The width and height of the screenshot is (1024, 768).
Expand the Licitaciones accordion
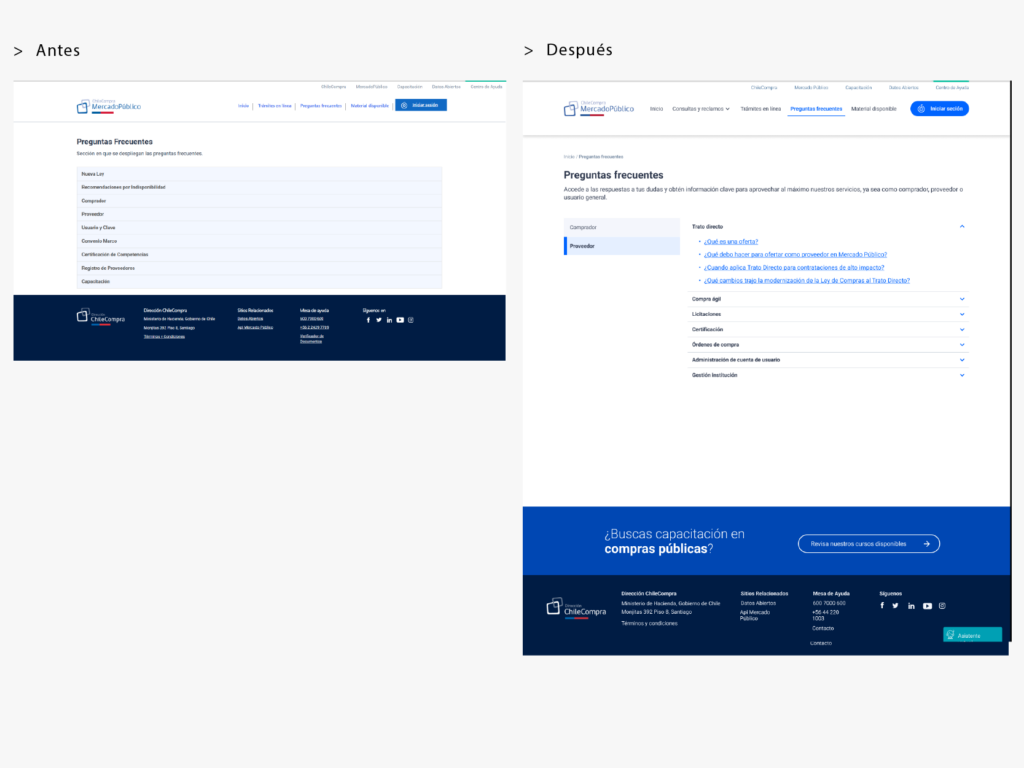pyautogui.click(x=829, y=314)
